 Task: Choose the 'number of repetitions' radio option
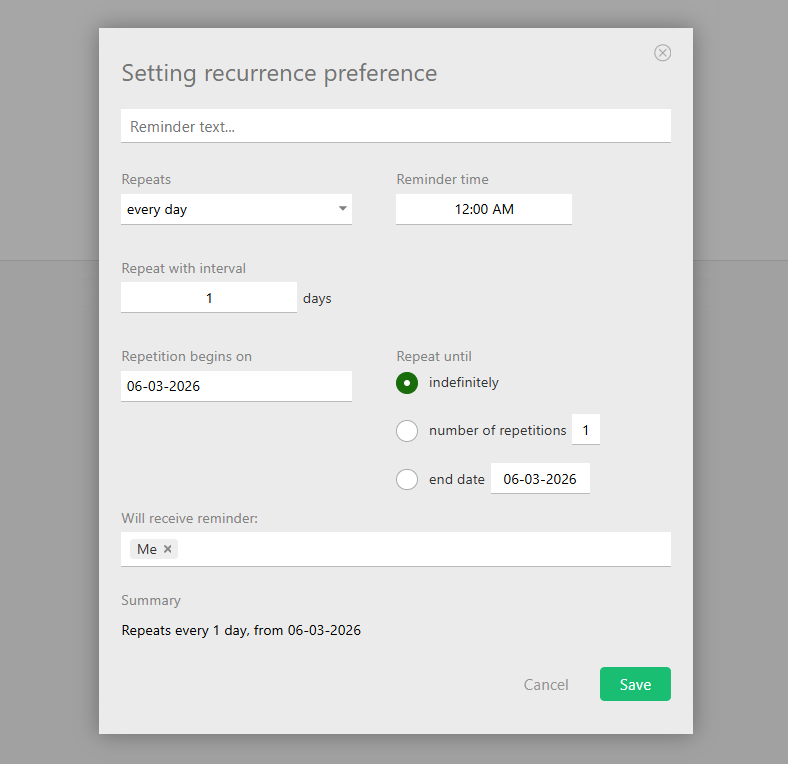[x=407, y=431]
